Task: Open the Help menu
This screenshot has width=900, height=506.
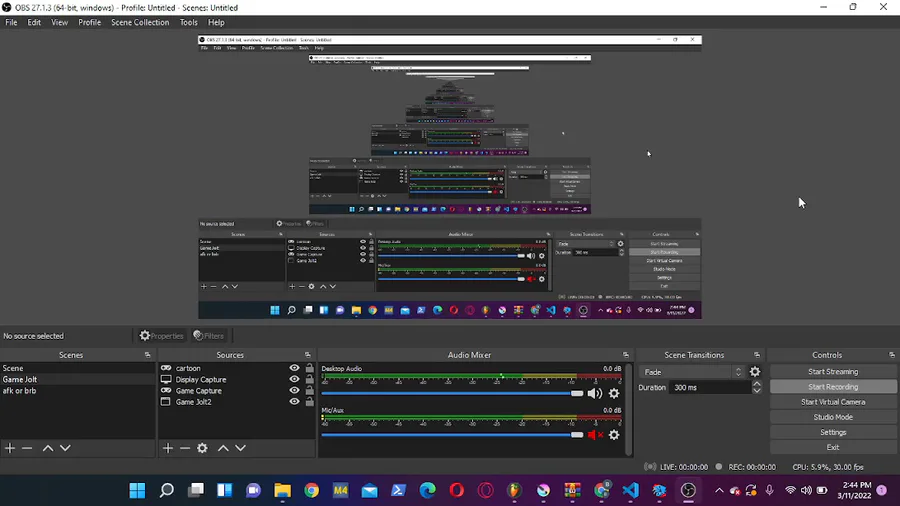Action: coord(216,22)
